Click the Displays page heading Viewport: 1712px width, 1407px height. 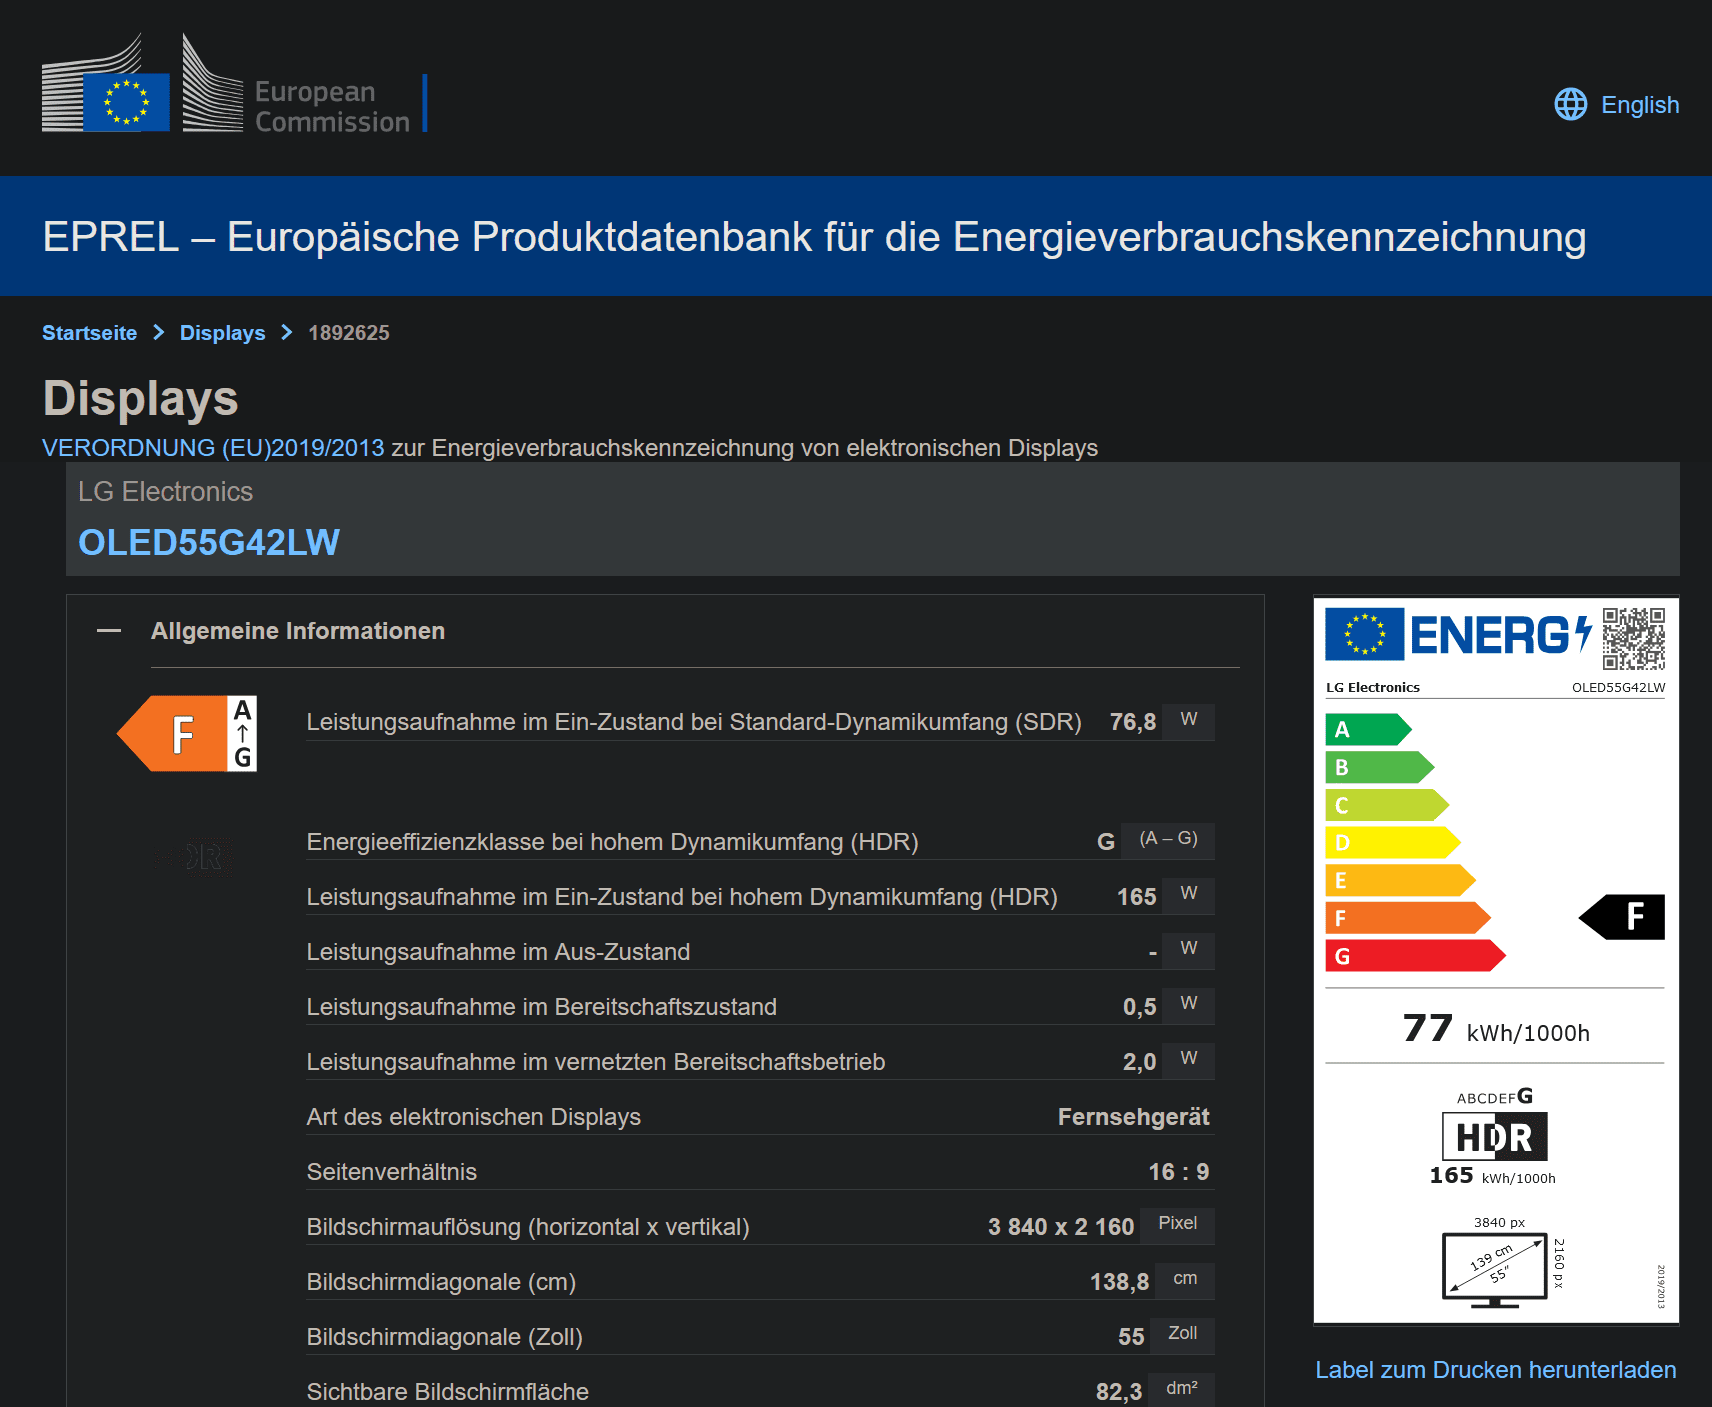point(141,398)
